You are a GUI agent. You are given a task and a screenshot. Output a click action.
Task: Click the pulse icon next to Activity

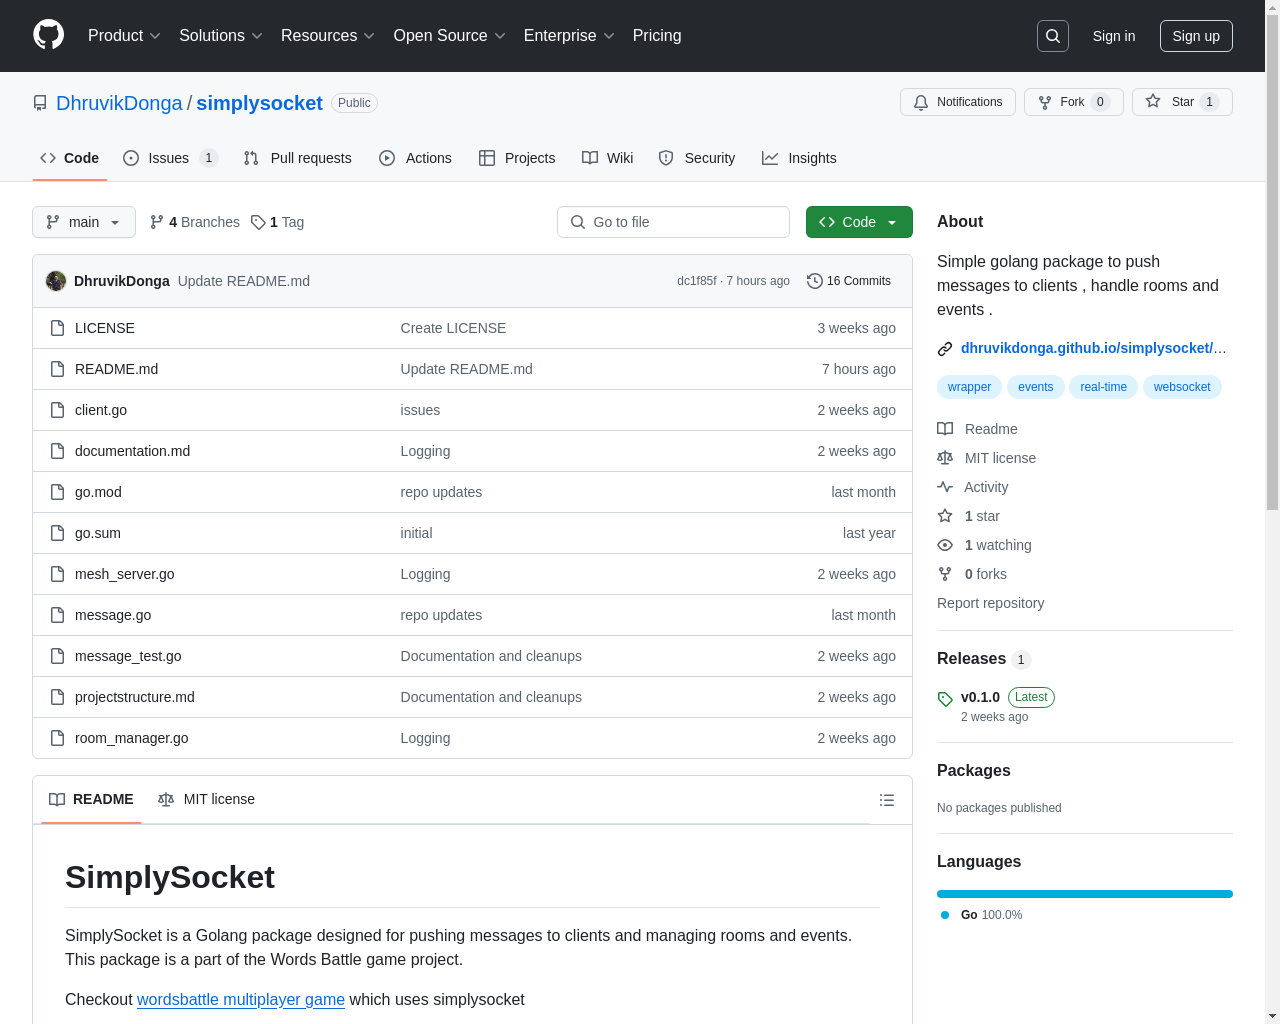pyautogui.click(x=945, y=487)
